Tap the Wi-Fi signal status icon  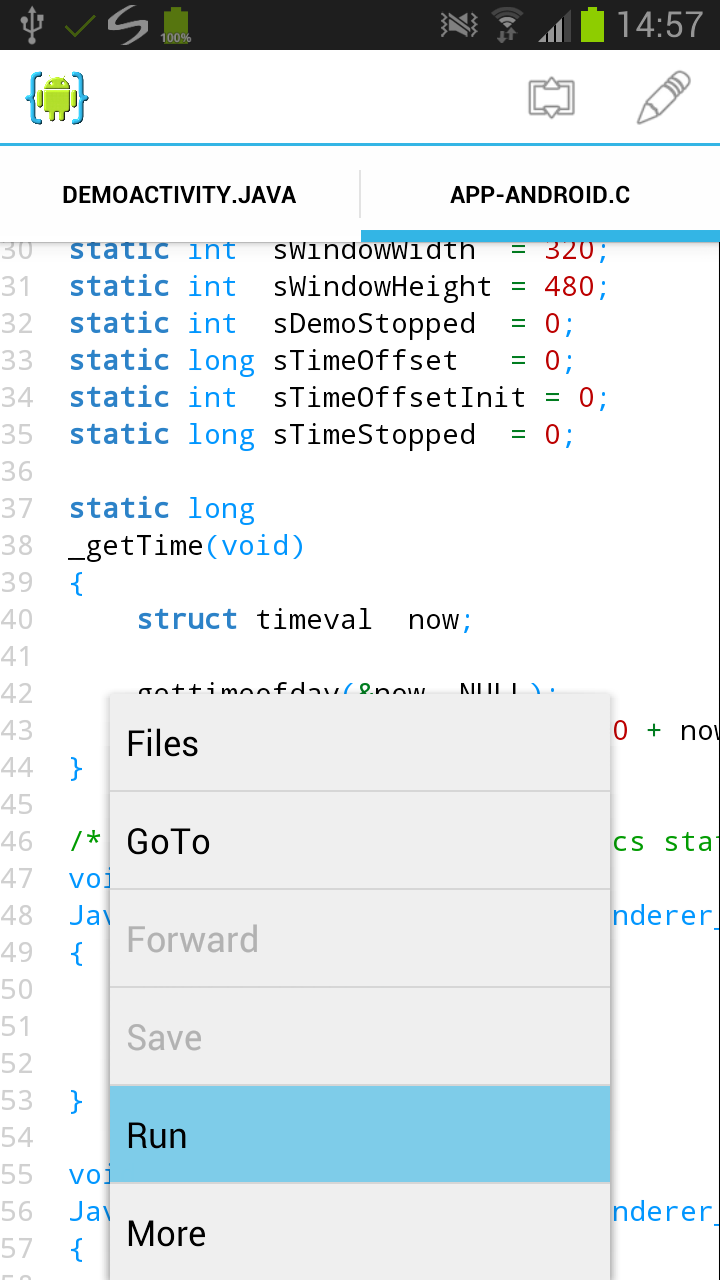point(507,24)
